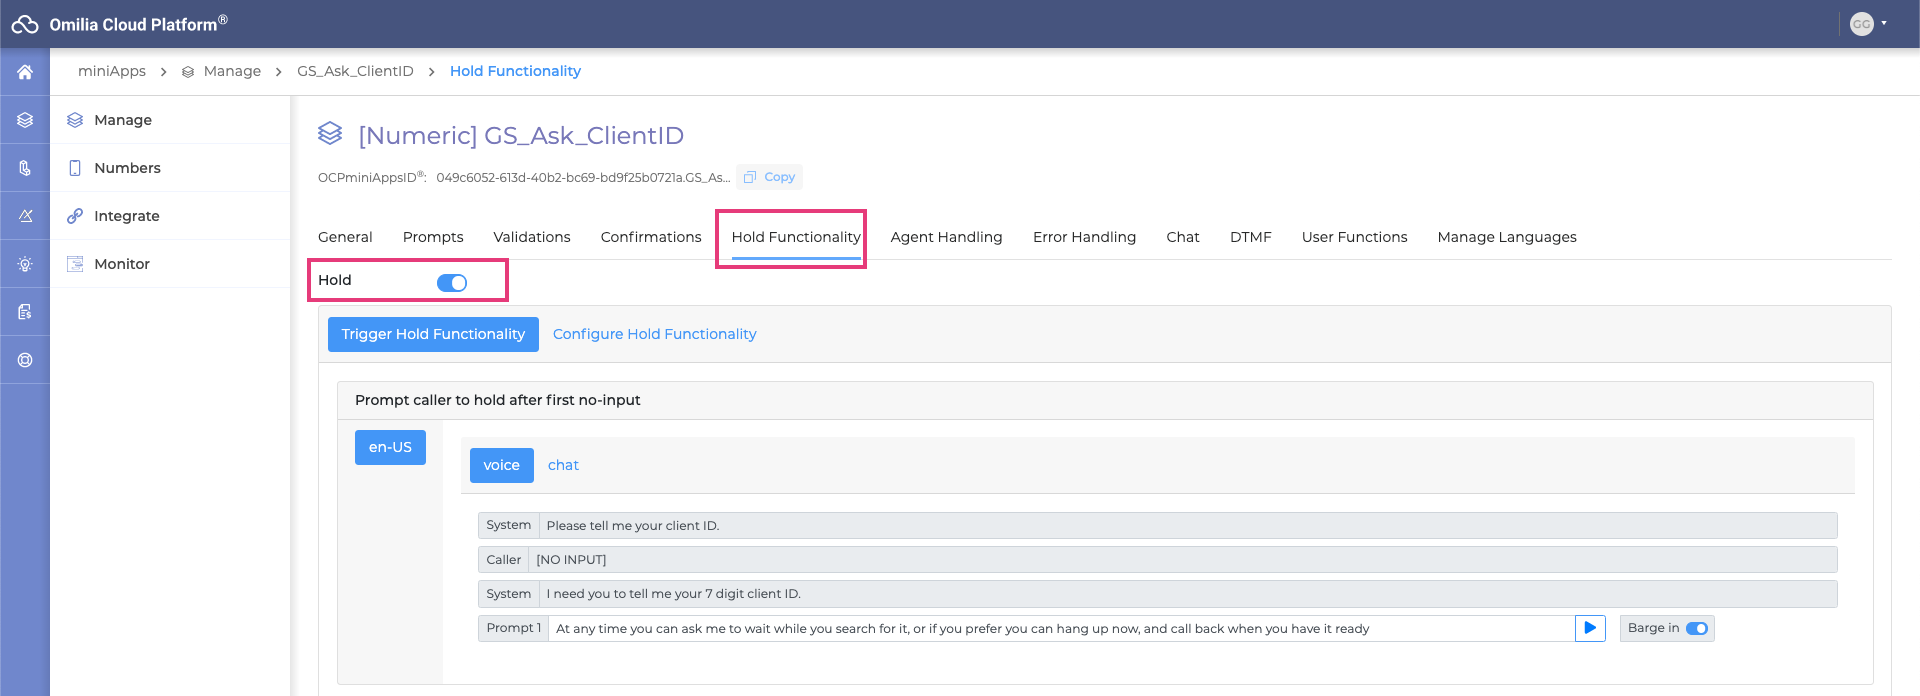Image resolution: width=1920 pixels, height=696 pixels.
Task: Click the [Numeric] GS_Ask_ClientID title
Action: [521, 135]
